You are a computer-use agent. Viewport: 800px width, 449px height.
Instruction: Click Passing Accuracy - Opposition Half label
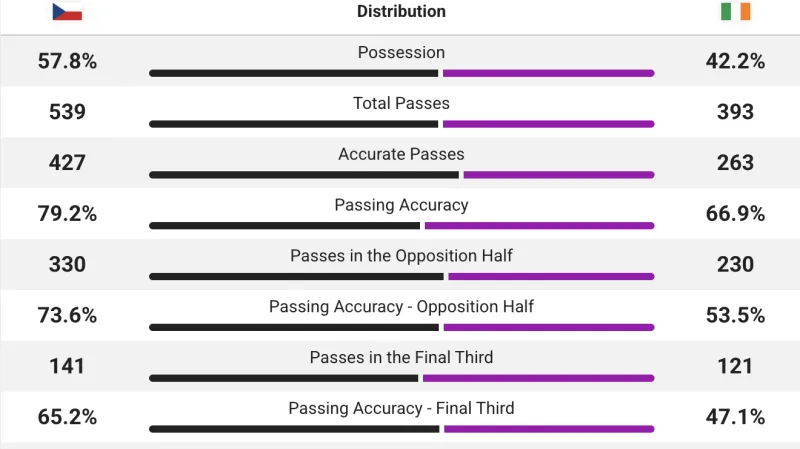pos(401,307)
